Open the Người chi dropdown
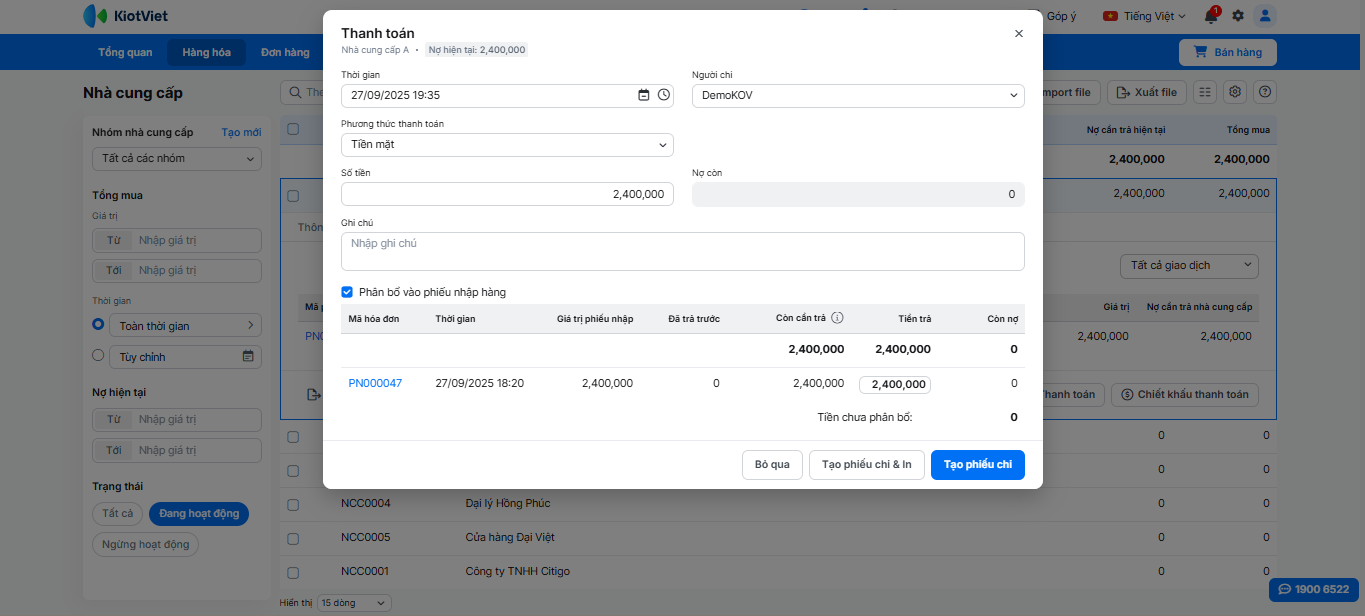Screen dimensions: 1365x616 (x=858, y=96)
